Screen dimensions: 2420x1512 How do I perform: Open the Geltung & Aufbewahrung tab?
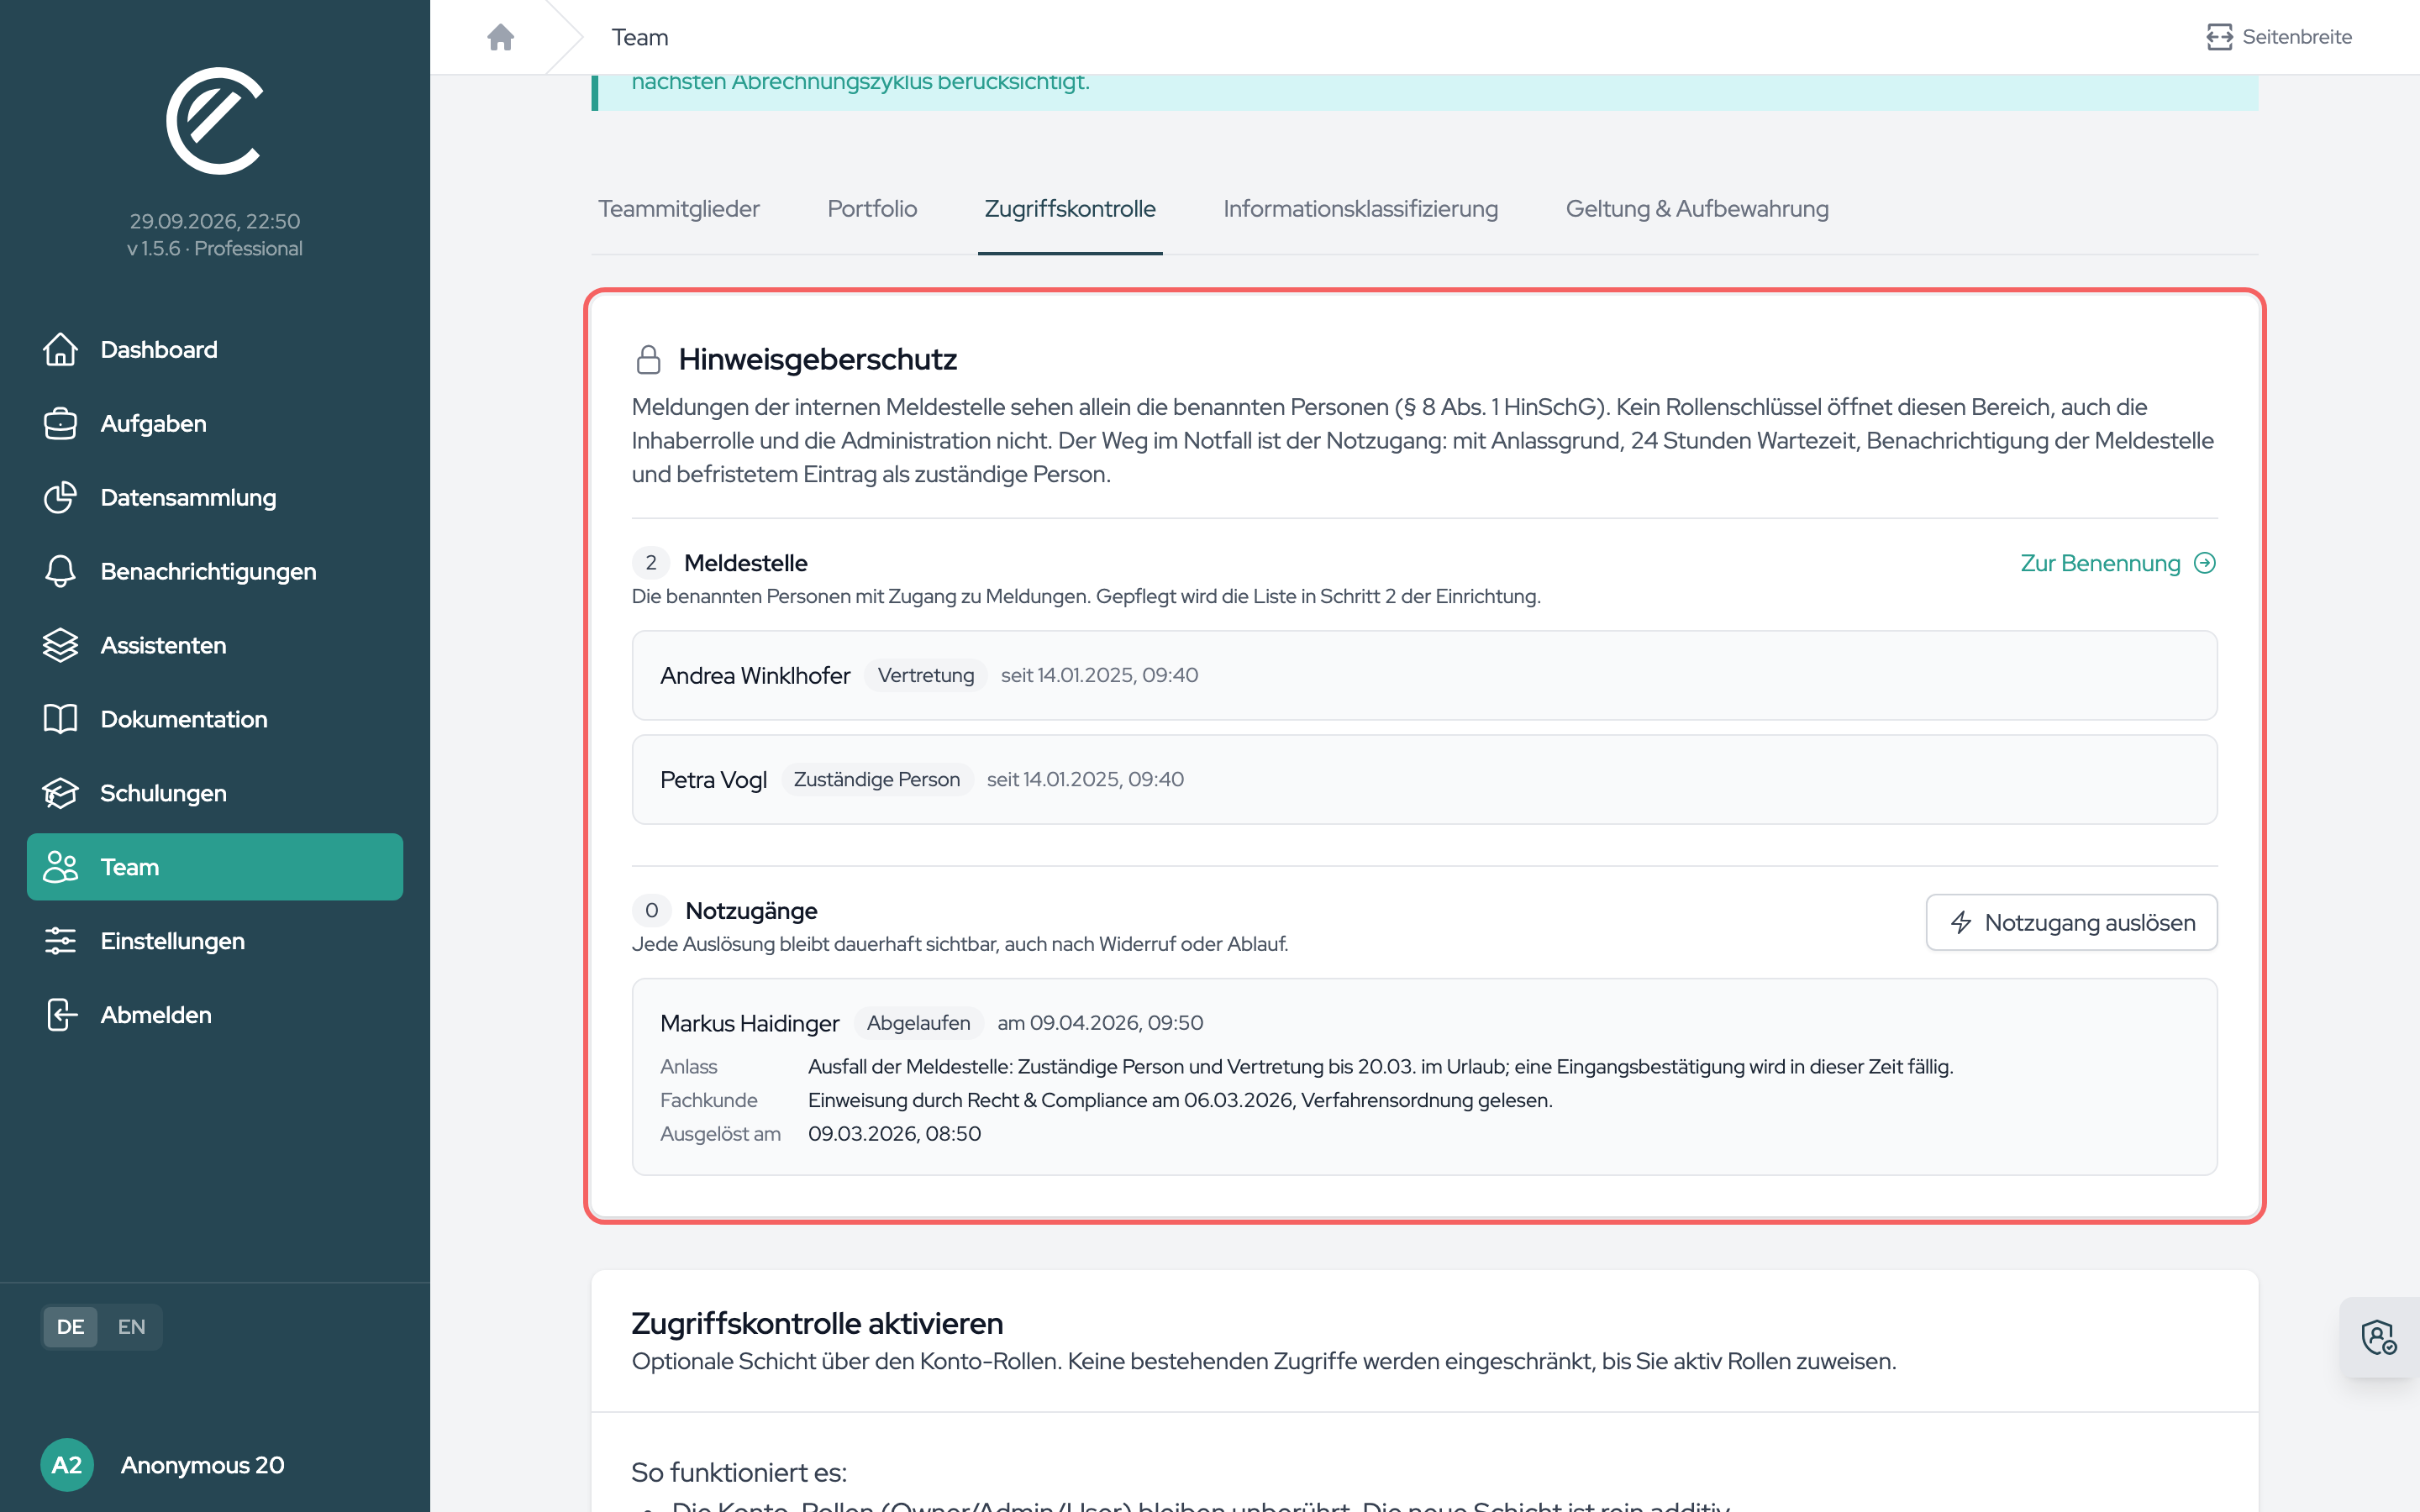point(1696,209)
